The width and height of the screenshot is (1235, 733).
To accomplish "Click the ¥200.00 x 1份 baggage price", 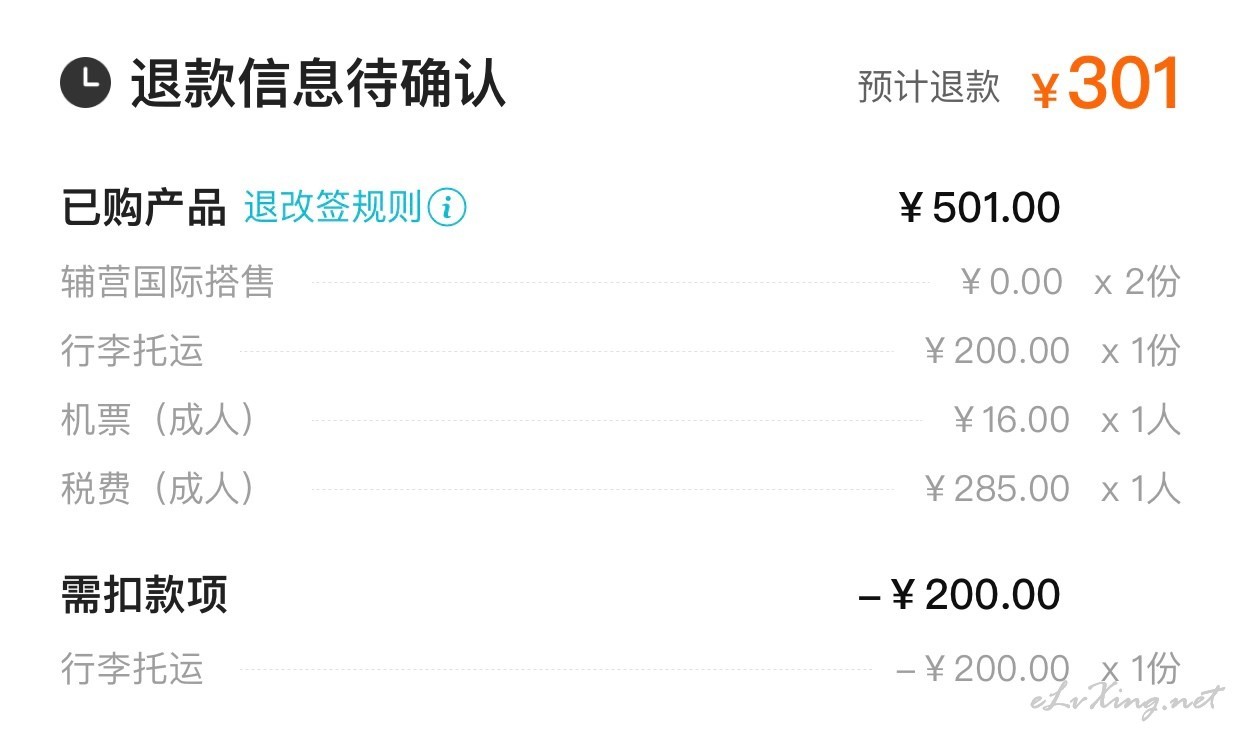I will (1052, 351).
